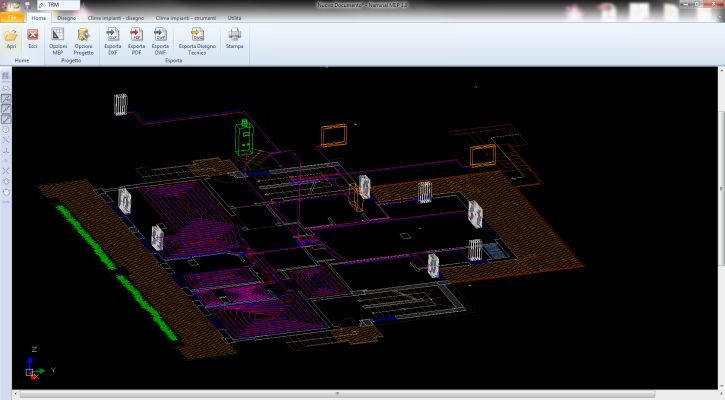The image size is (725, 400).
Task: Click the Stampa printer icon
Action: 234,37
